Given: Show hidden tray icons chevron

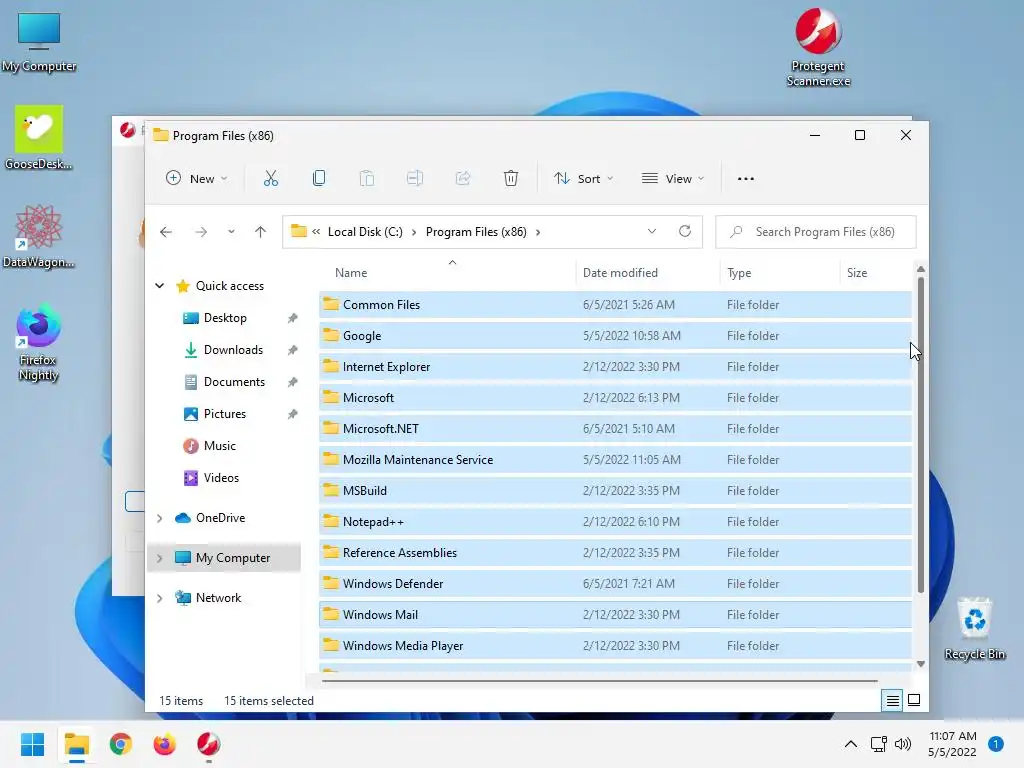Looking at the screenshot, I should tap(851, 744).
